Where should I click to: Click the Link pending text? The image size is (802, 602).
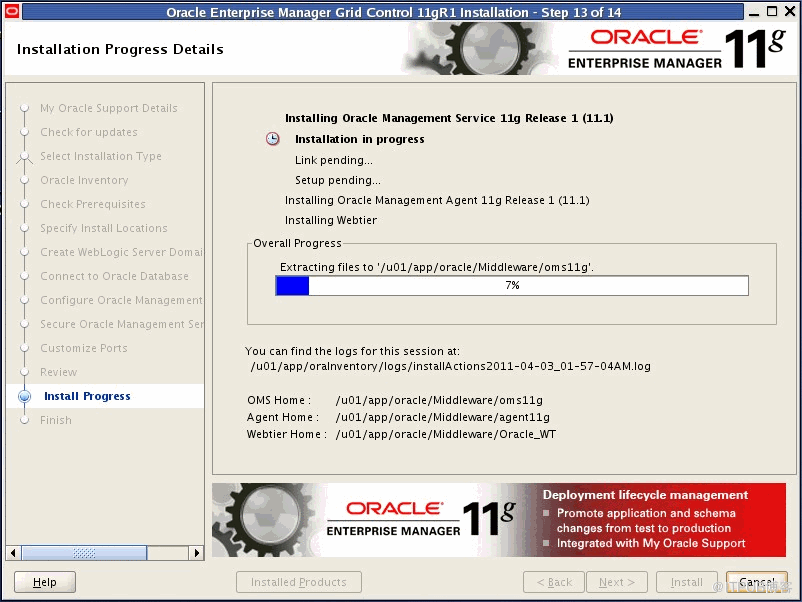point(334,160)
